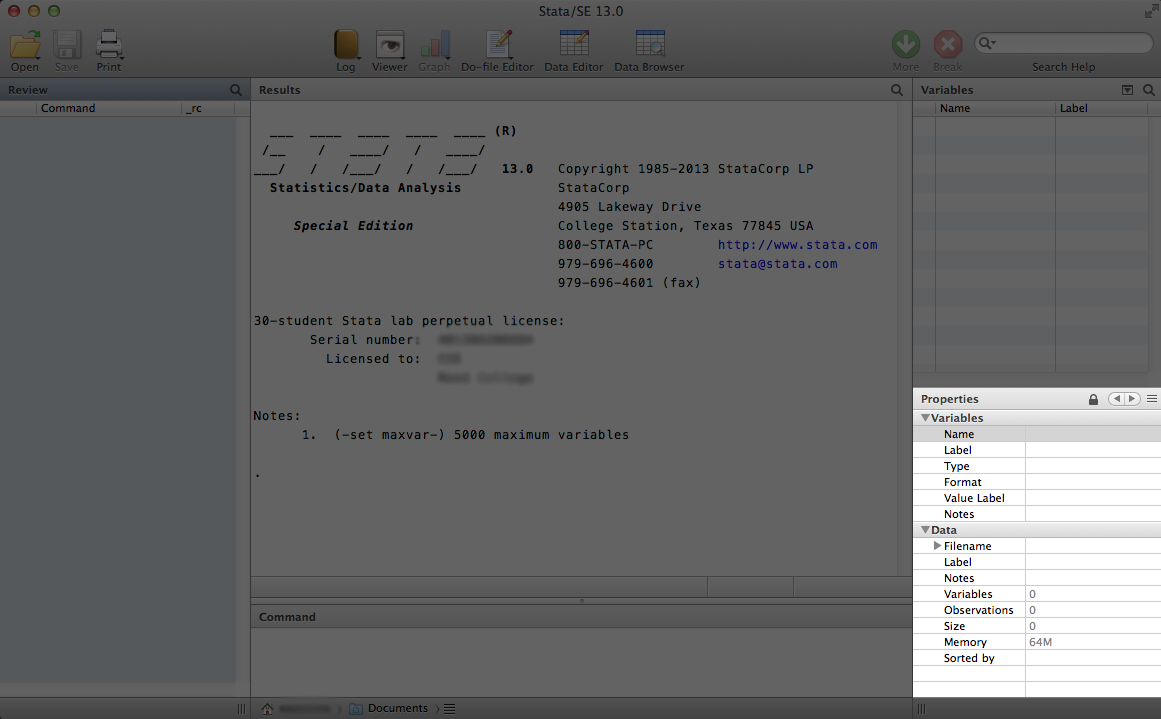Click the Search Help field
Screen dimensions: 1161x719
(1070, 43)
